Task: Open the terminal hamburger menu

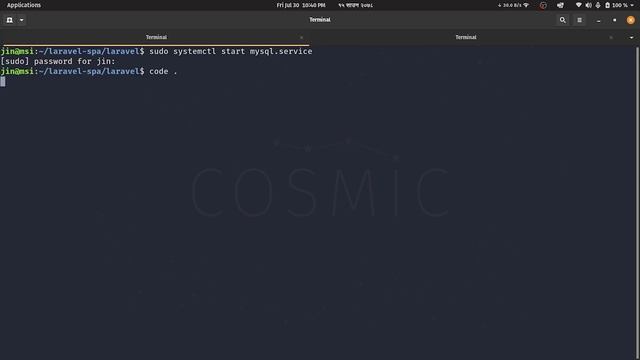Action: coord(579,20)
